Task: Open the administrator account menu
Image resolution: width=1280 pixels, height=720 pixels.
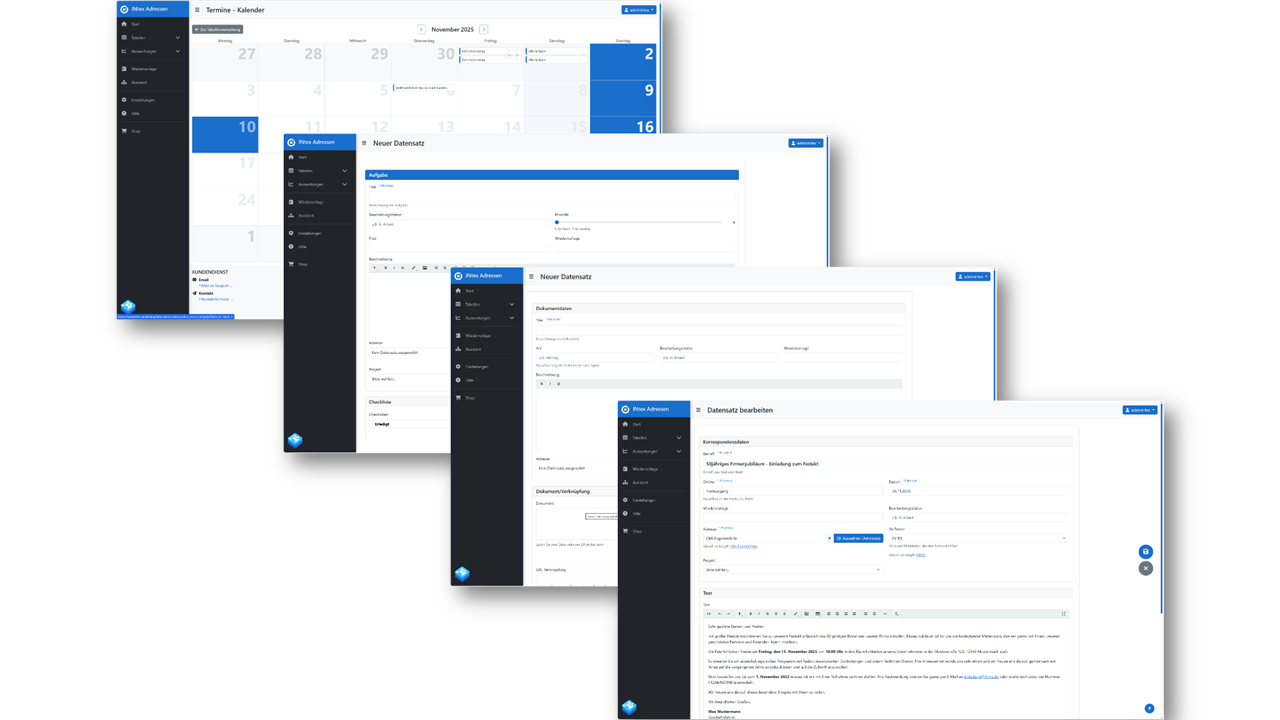Action: (1140, 410)
